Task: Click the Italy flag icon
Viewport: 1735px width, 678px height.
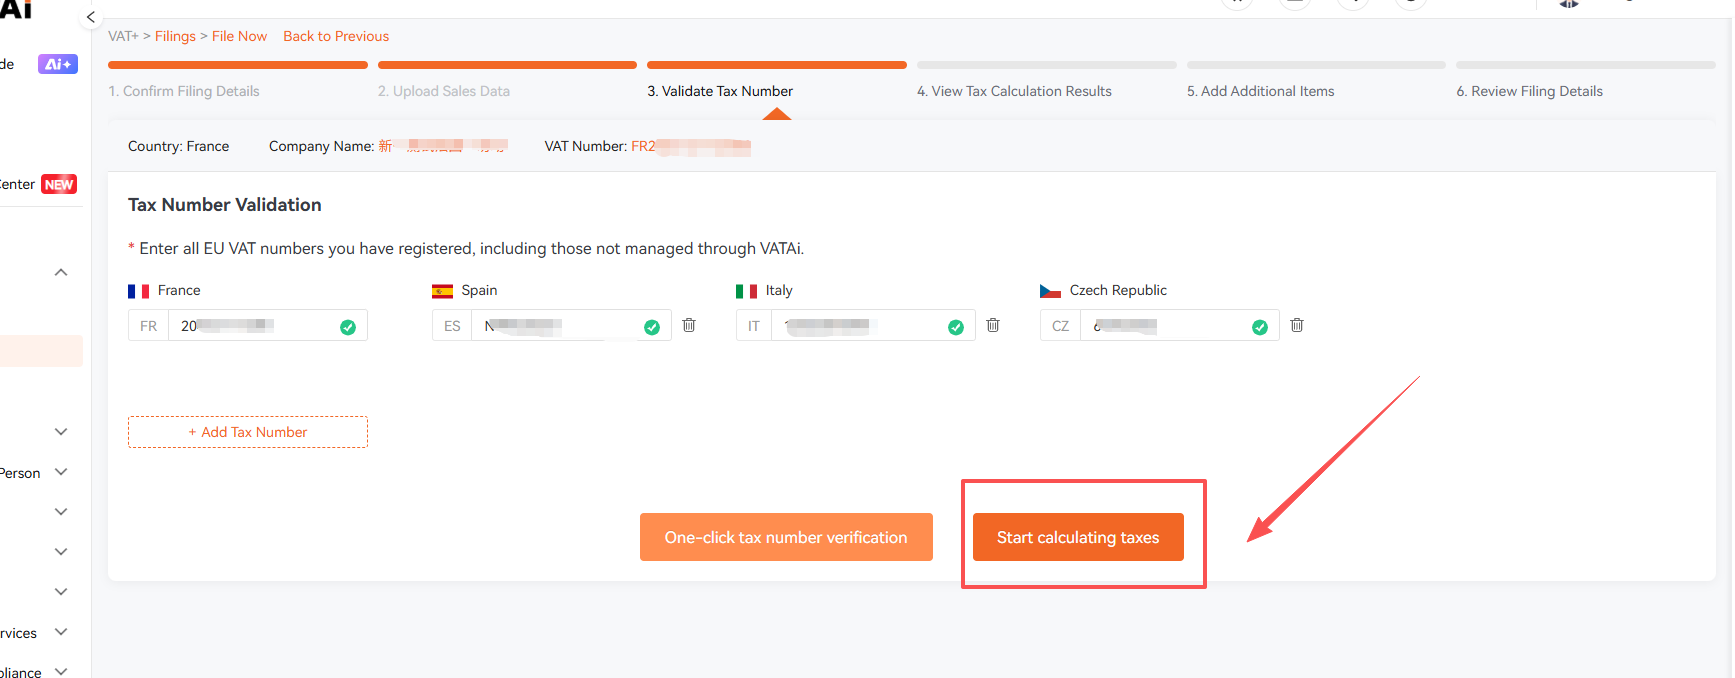Action: 746,291
